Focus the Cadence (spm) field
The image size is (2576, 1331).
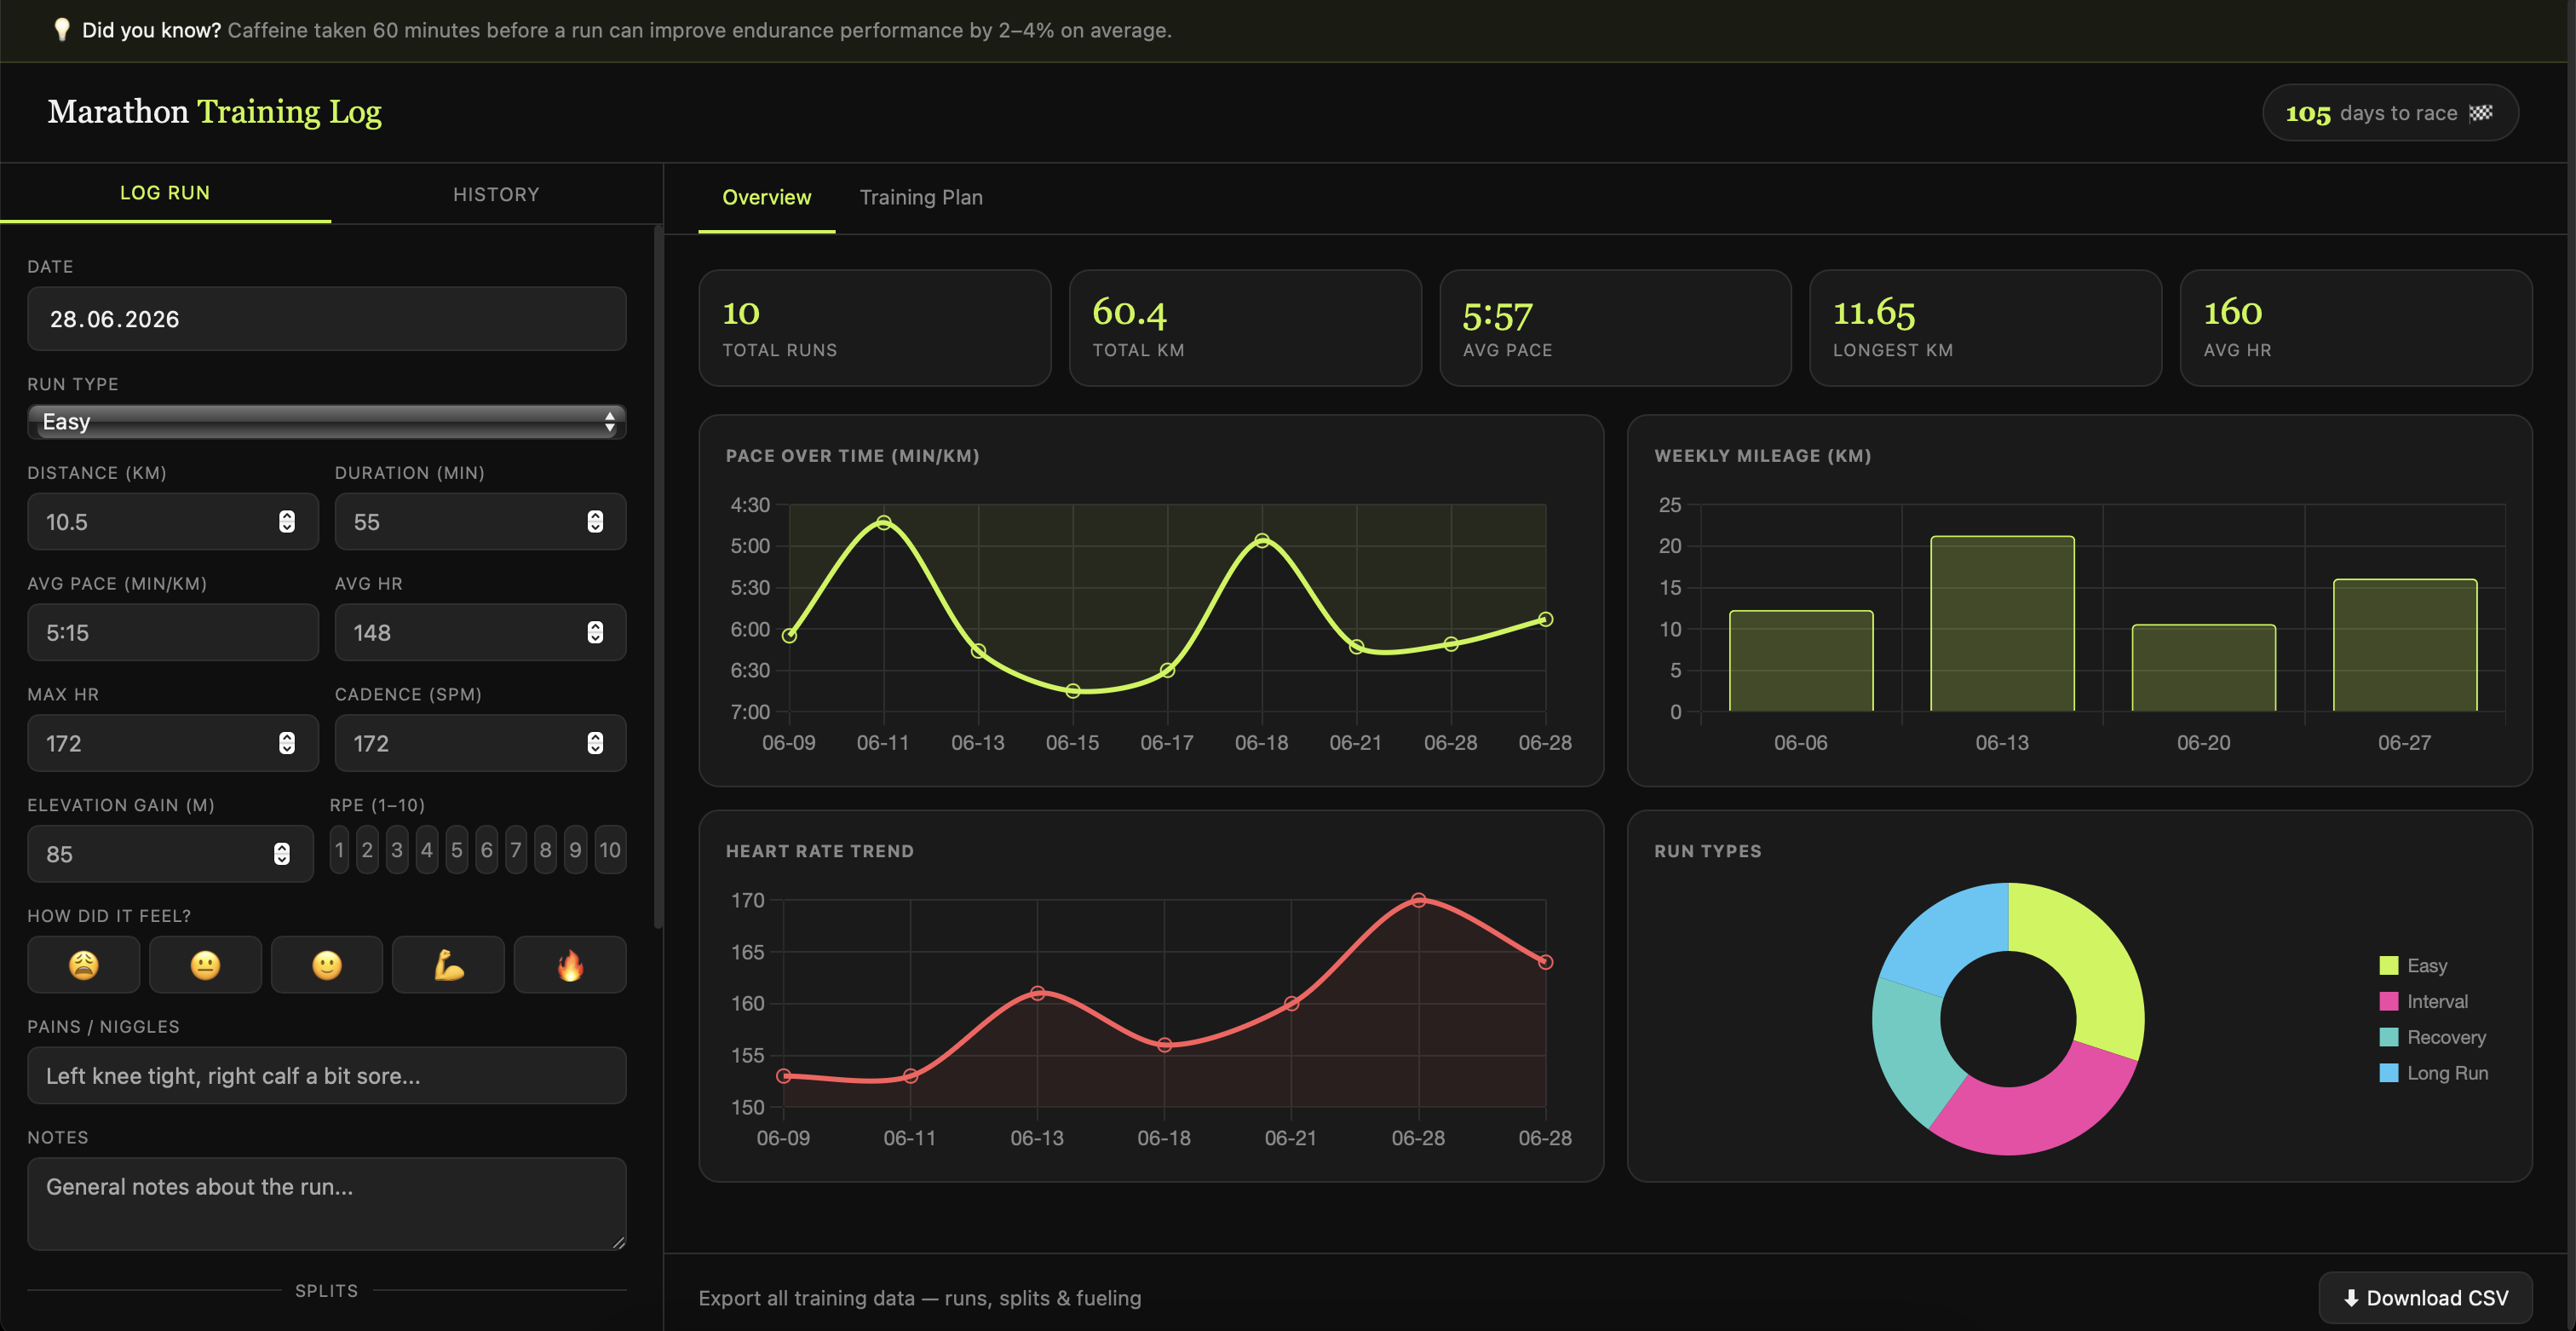[481, 744]
